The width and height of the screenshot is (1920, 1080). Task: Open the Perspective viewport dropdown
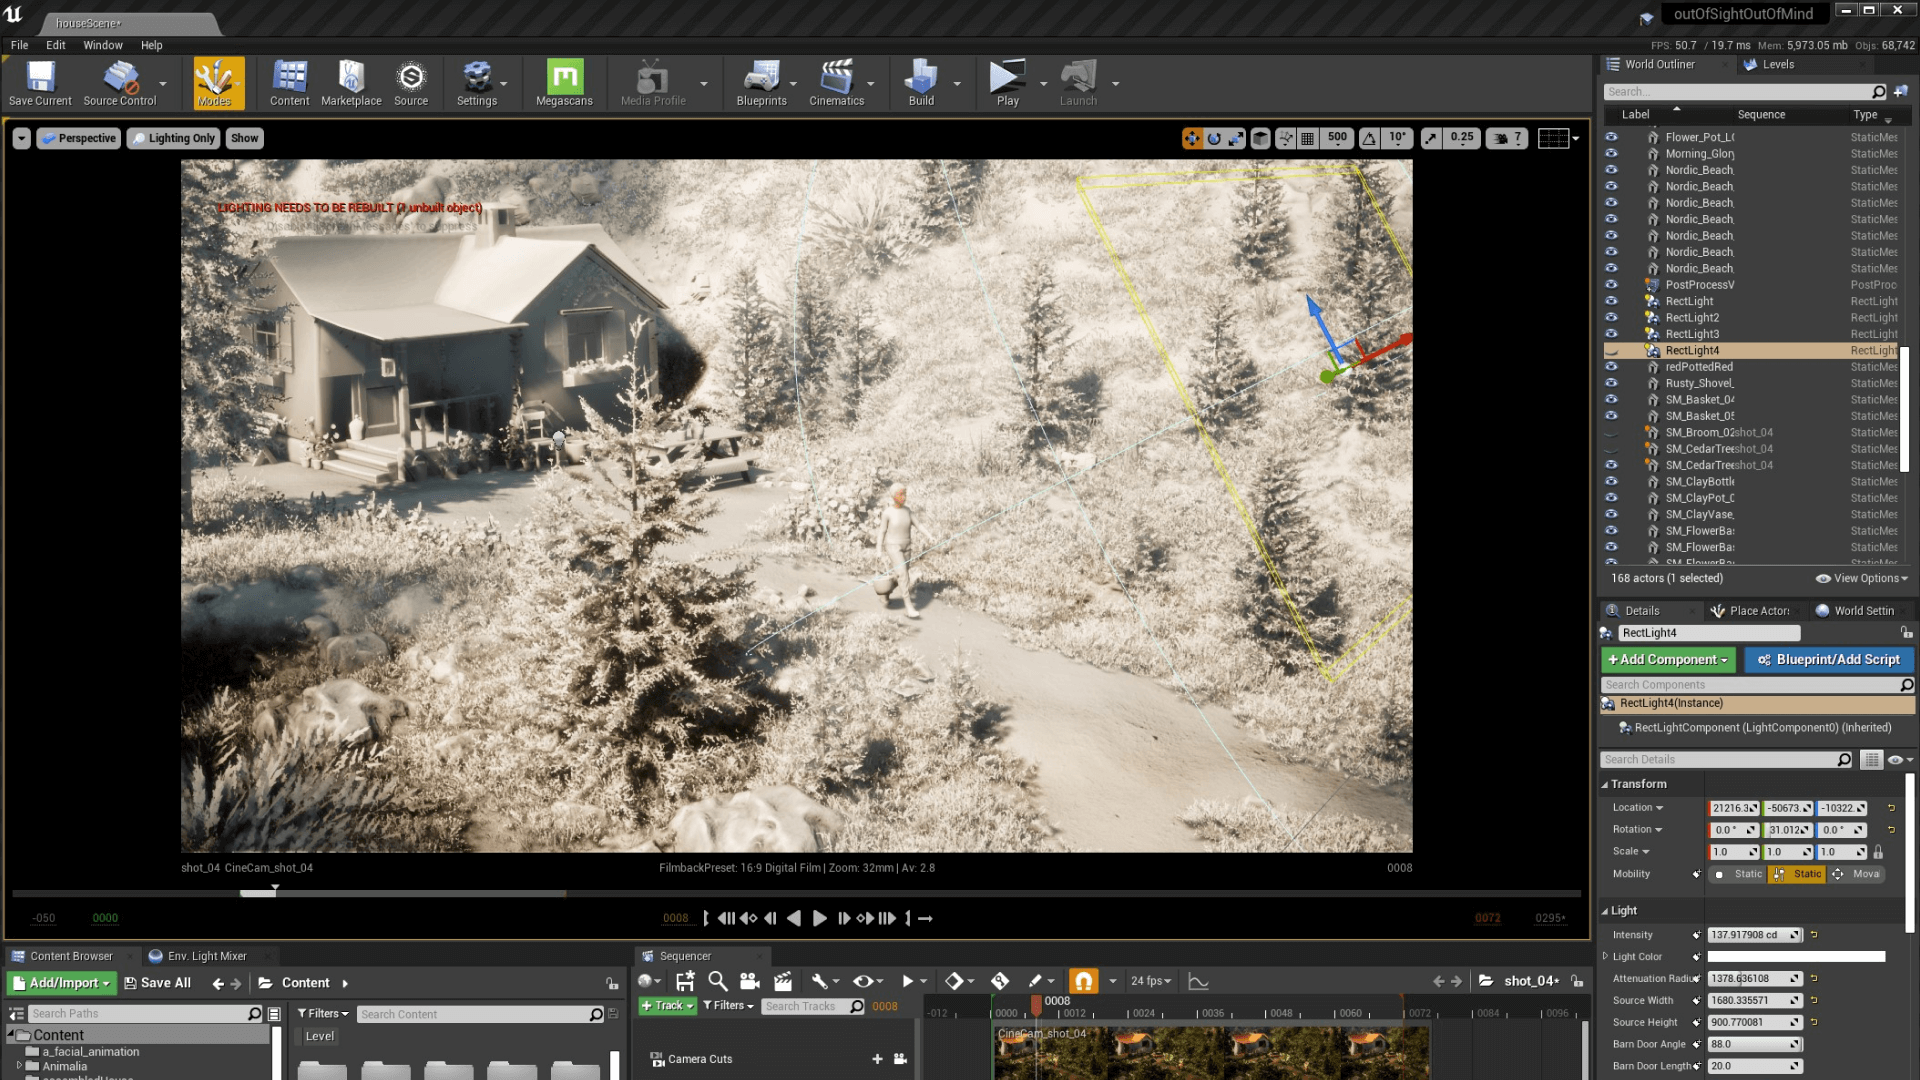[x=78, y=138]
